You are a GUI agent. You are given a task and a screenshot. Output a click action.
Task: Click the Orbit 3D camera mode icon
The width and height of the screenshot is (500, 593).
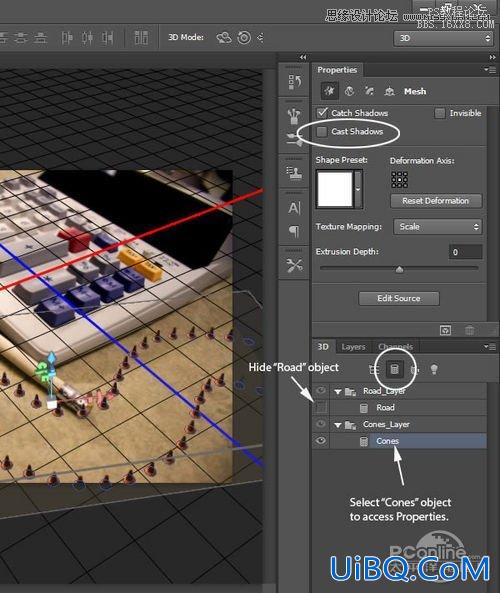coord(224,38)
